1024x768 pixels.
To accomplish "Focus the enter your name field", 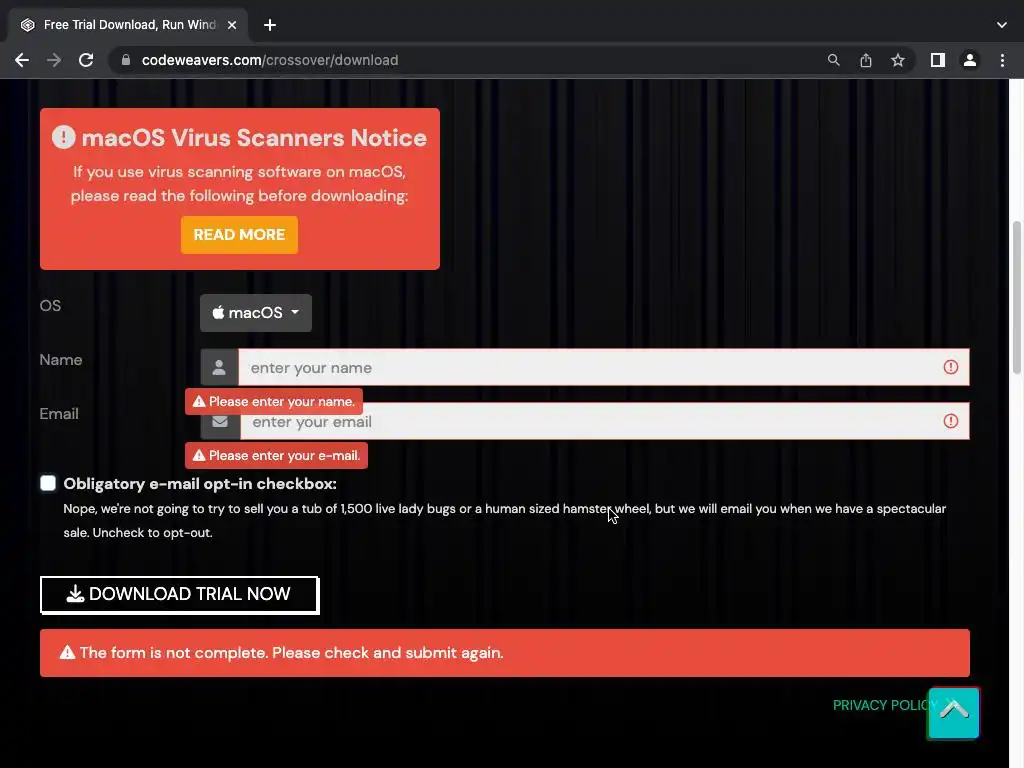I will 603,367.
